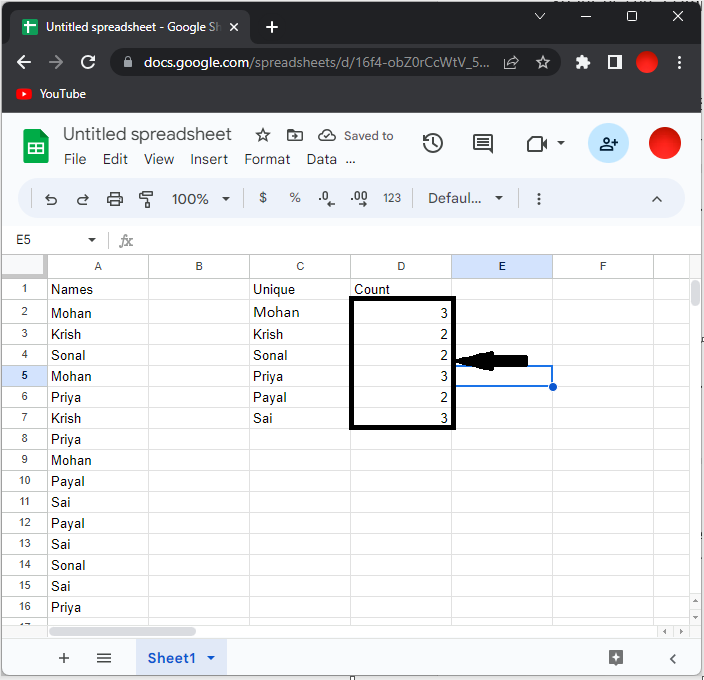Start a Meet call camera icon
Viewport: 704px width, 680px height.
537,144
